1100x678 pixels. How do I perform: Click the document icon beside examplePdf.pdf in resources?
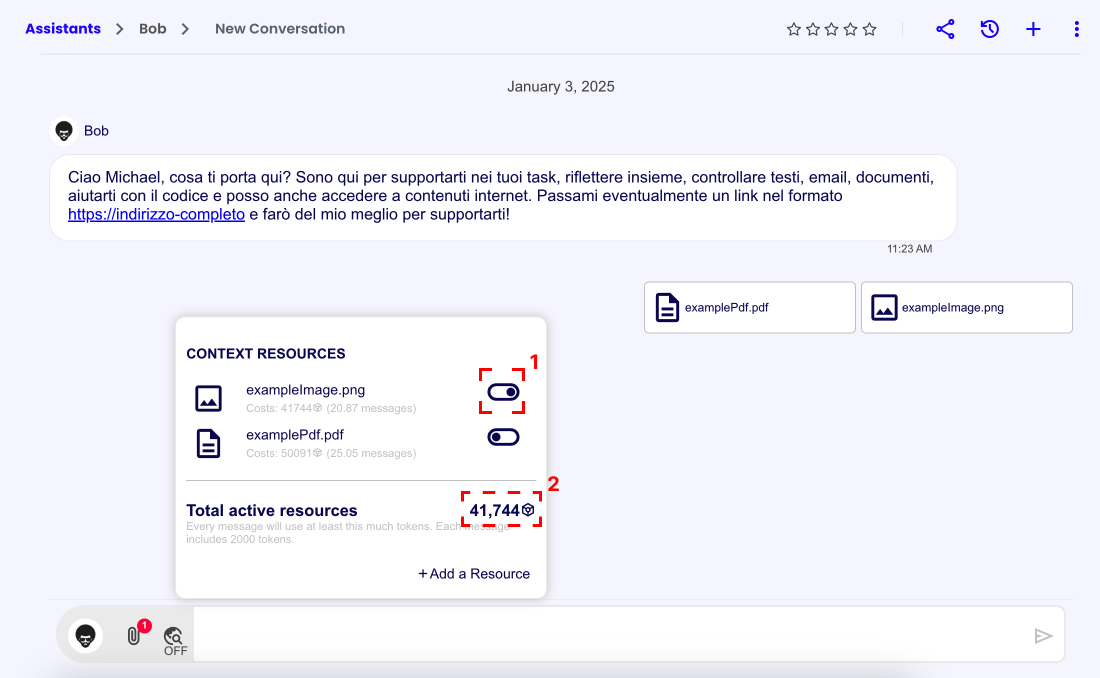tap(208, 444)
